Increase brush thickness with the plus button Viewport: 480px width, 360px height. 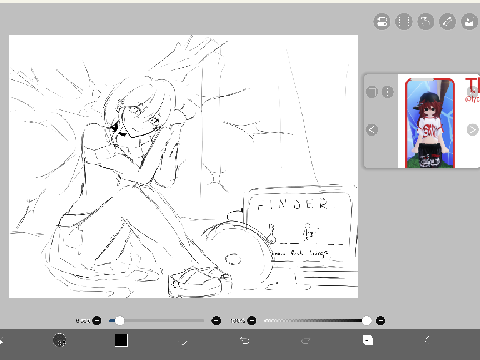[x=216, y=321]
